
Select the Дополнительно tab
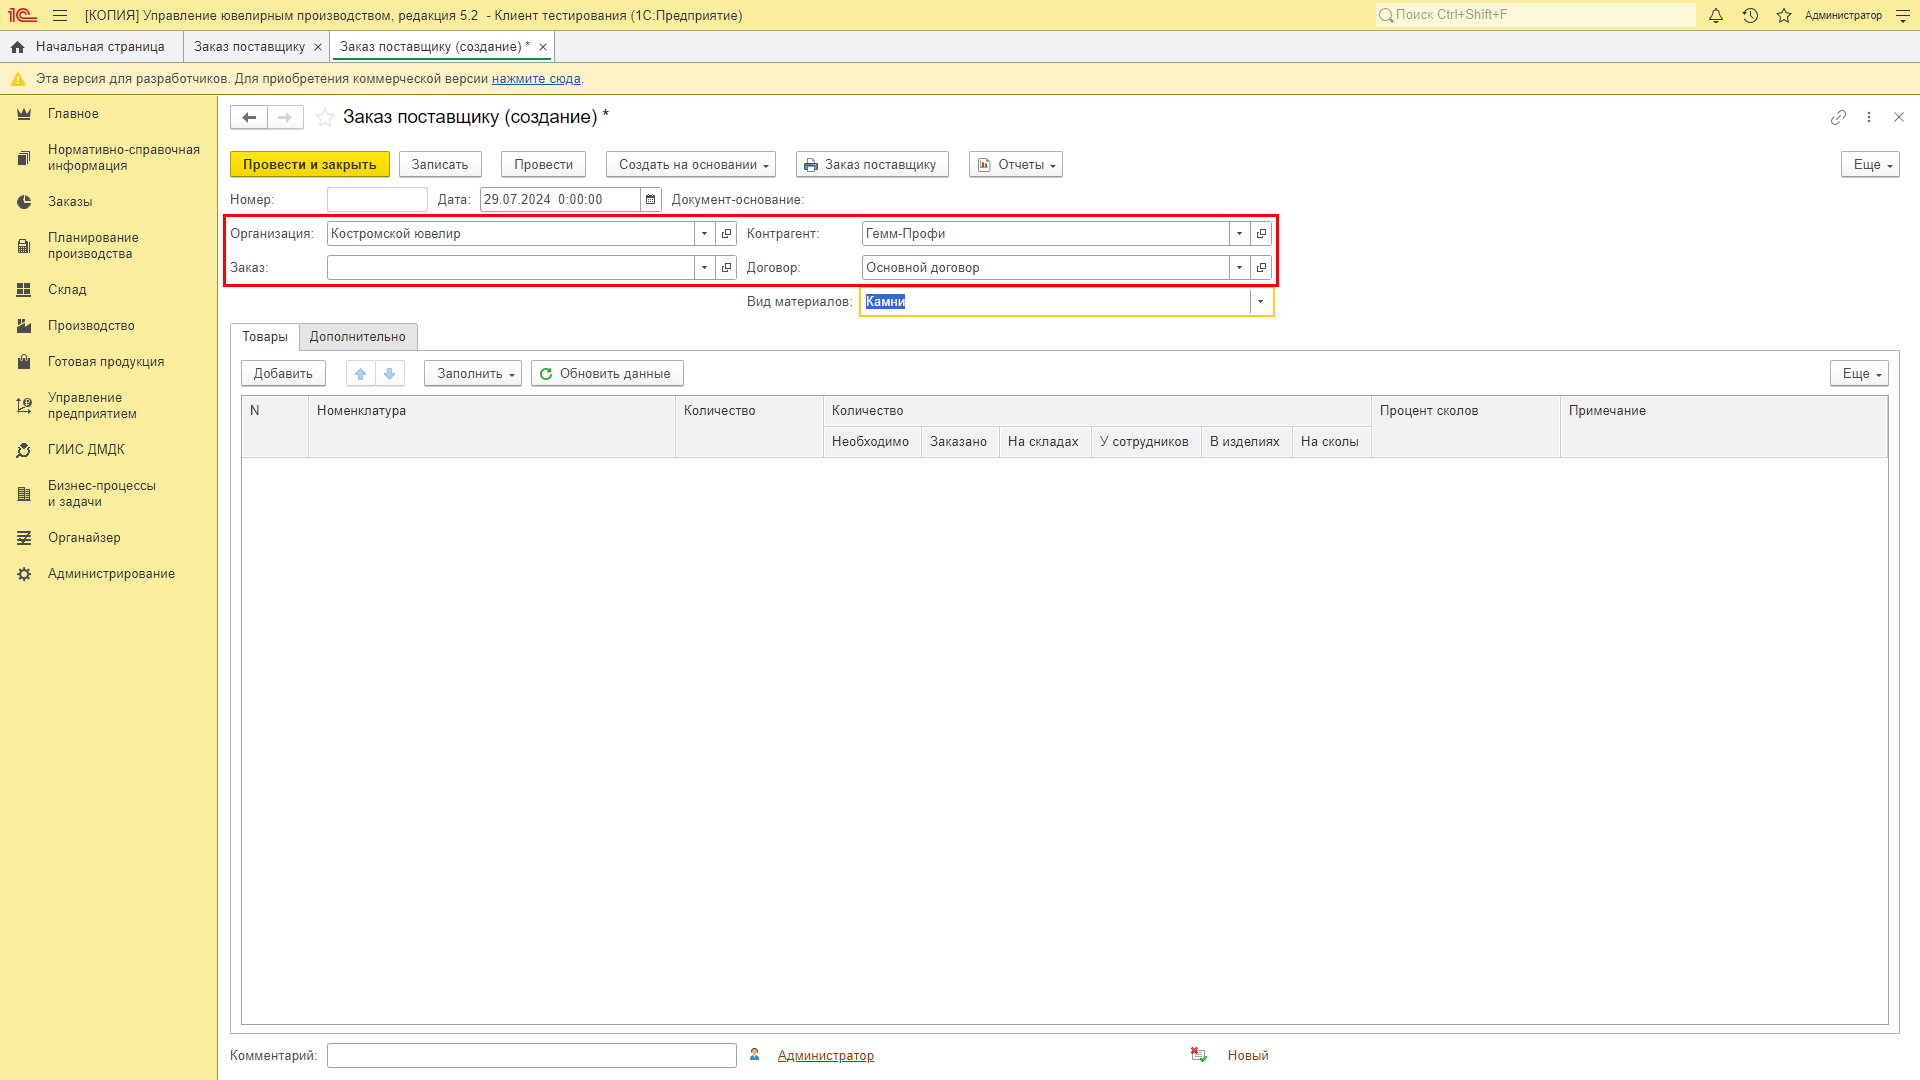pos(358,337)
